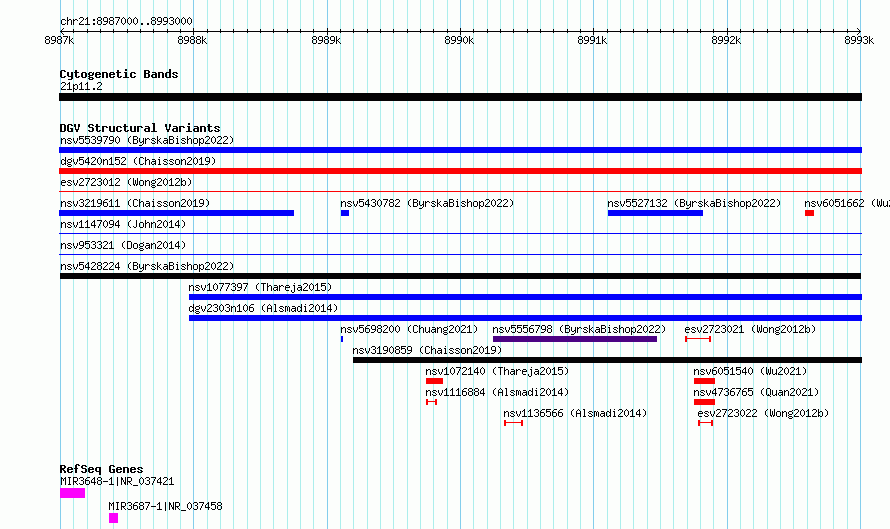The height and width of the screenshot is (529, 890).
Task: Select the black nsv5428224 variant bar
Action: click(460, 276)
